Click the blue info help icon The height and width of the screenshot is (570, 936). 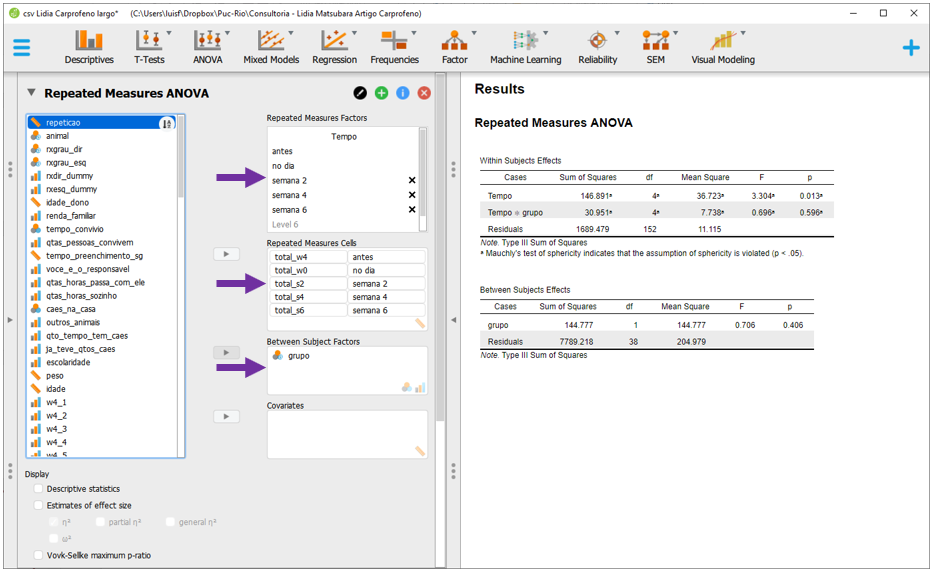(x=402, y=93)
